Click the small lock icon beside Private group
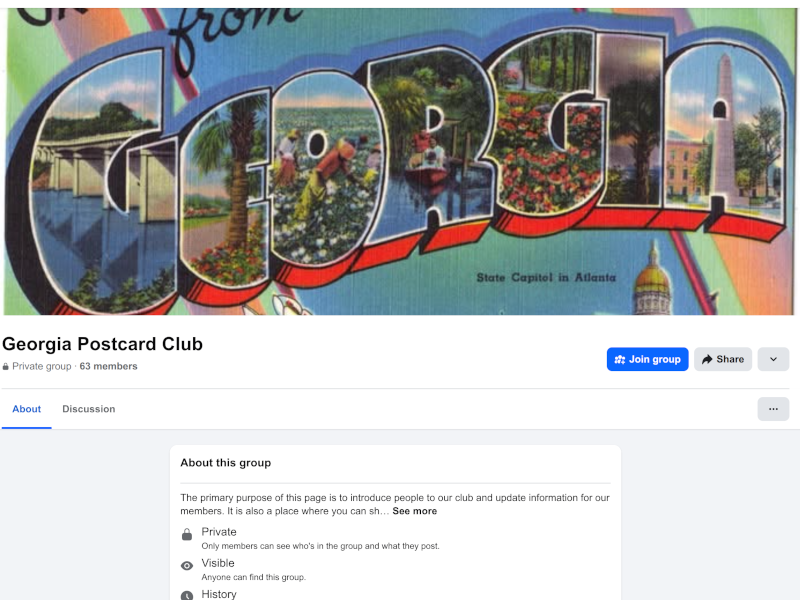 coord(6,366)
